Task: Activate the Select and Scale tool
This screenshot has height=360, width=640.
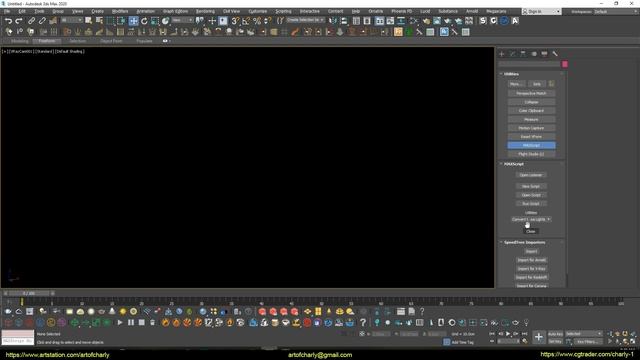Action: (155, 21)
